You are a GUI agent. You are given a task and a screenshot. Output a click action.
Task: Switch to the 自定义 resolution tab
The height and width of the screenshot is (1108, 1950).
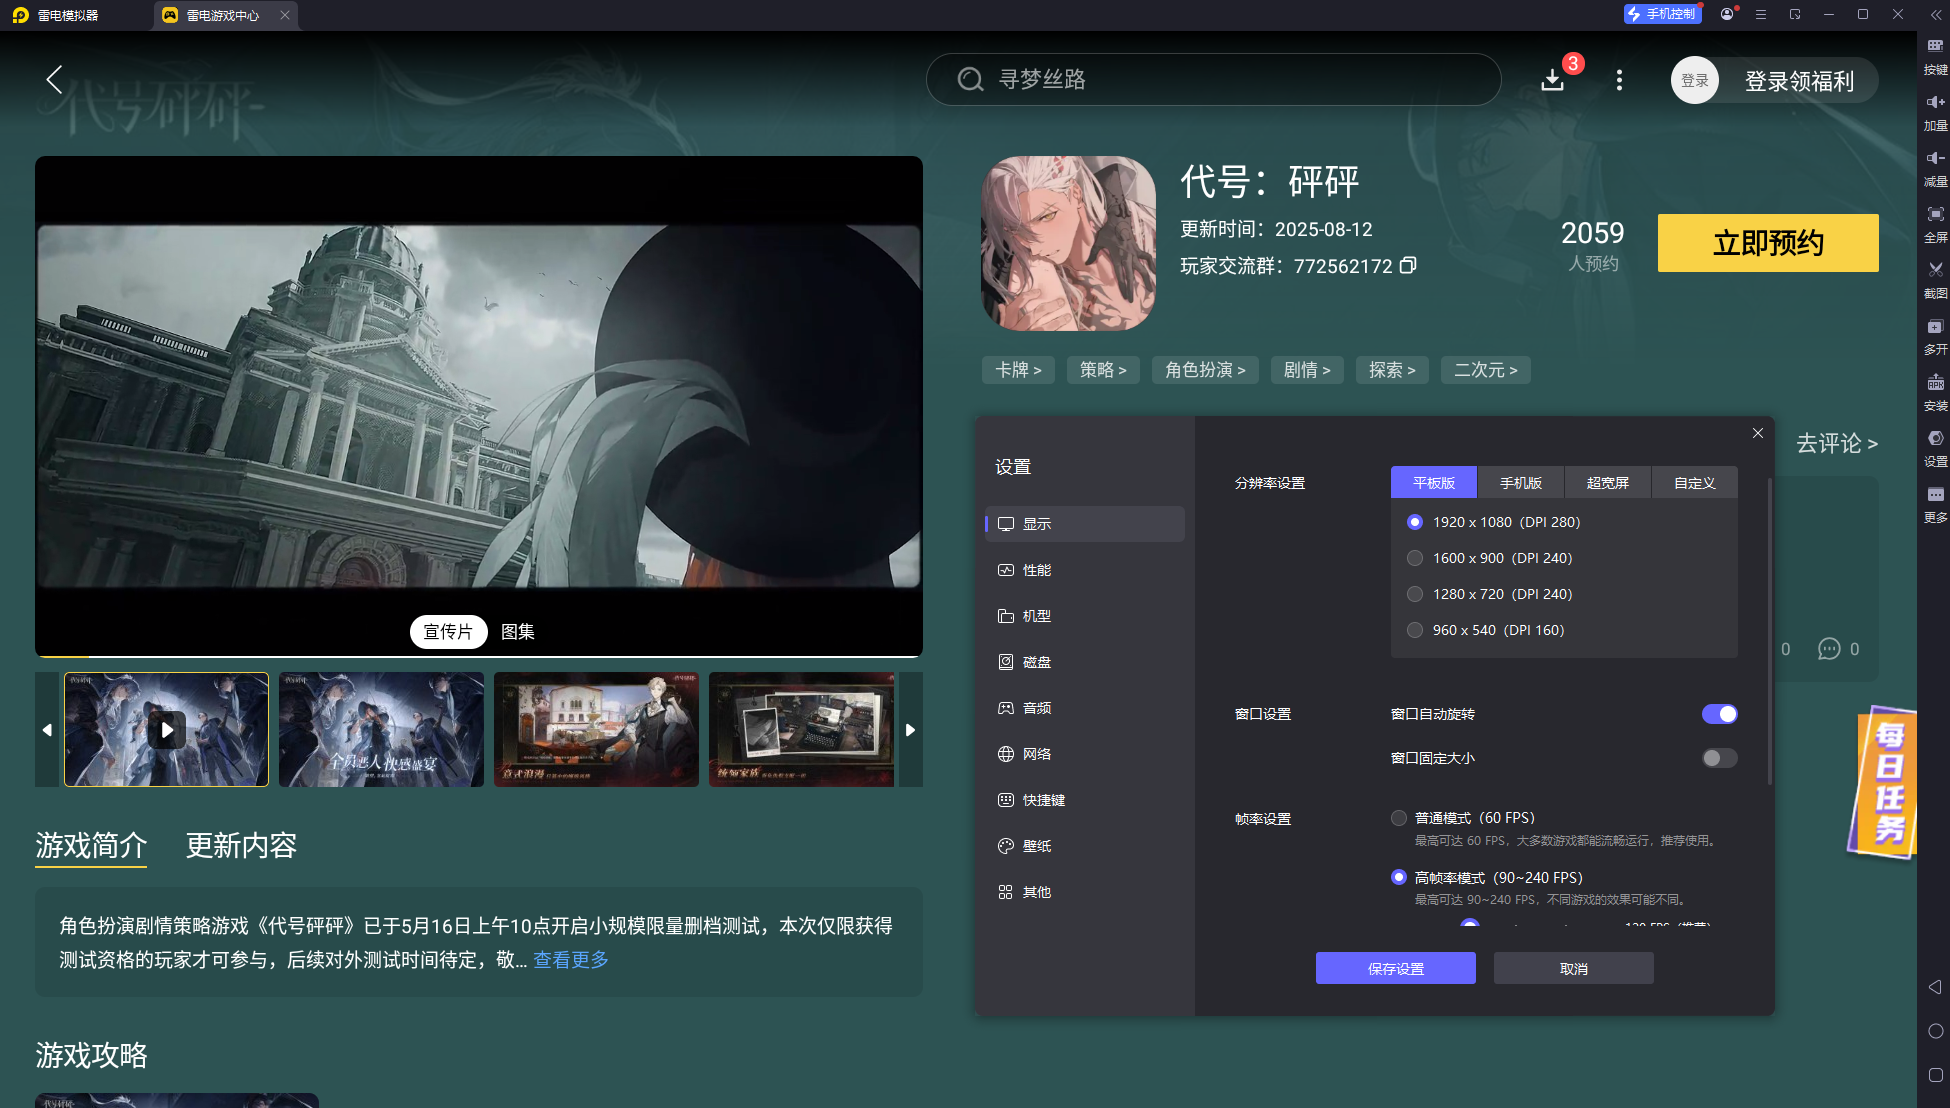[1694, 482]
